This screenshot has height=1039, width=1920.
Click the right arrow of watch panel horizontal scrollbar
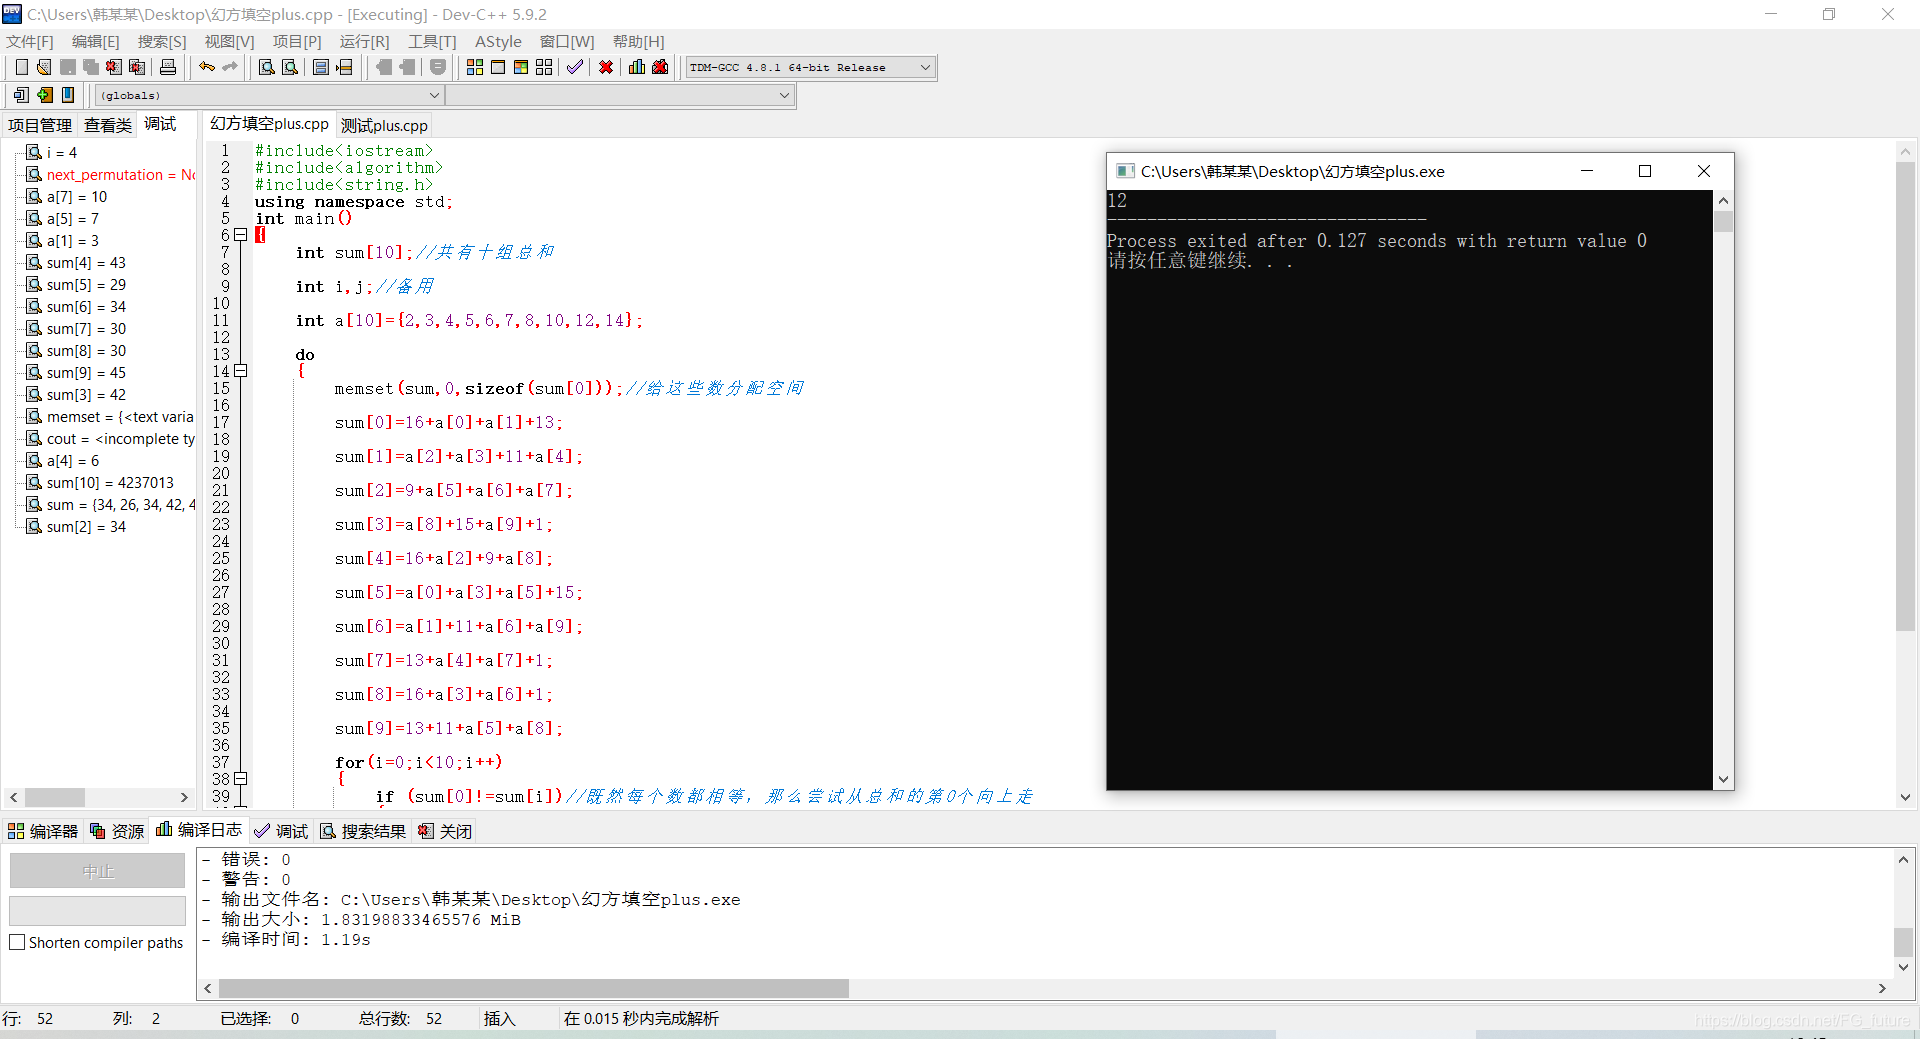coord(184,797)
